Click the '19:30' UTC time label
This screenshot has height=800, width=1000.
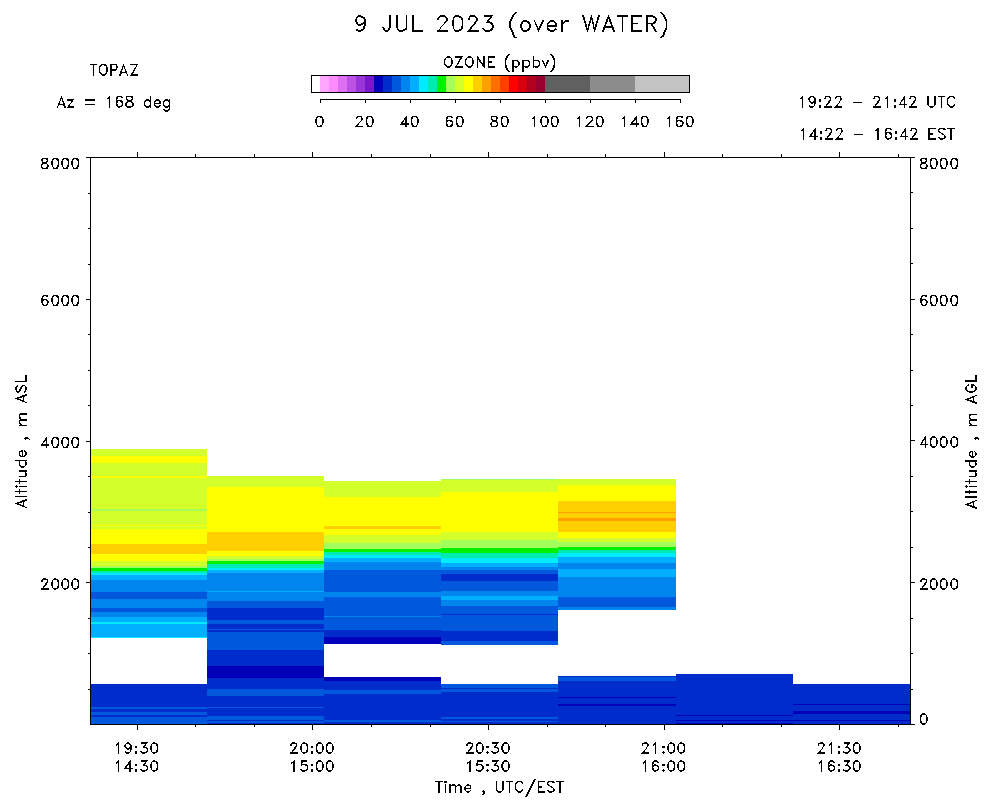point(137,748)
